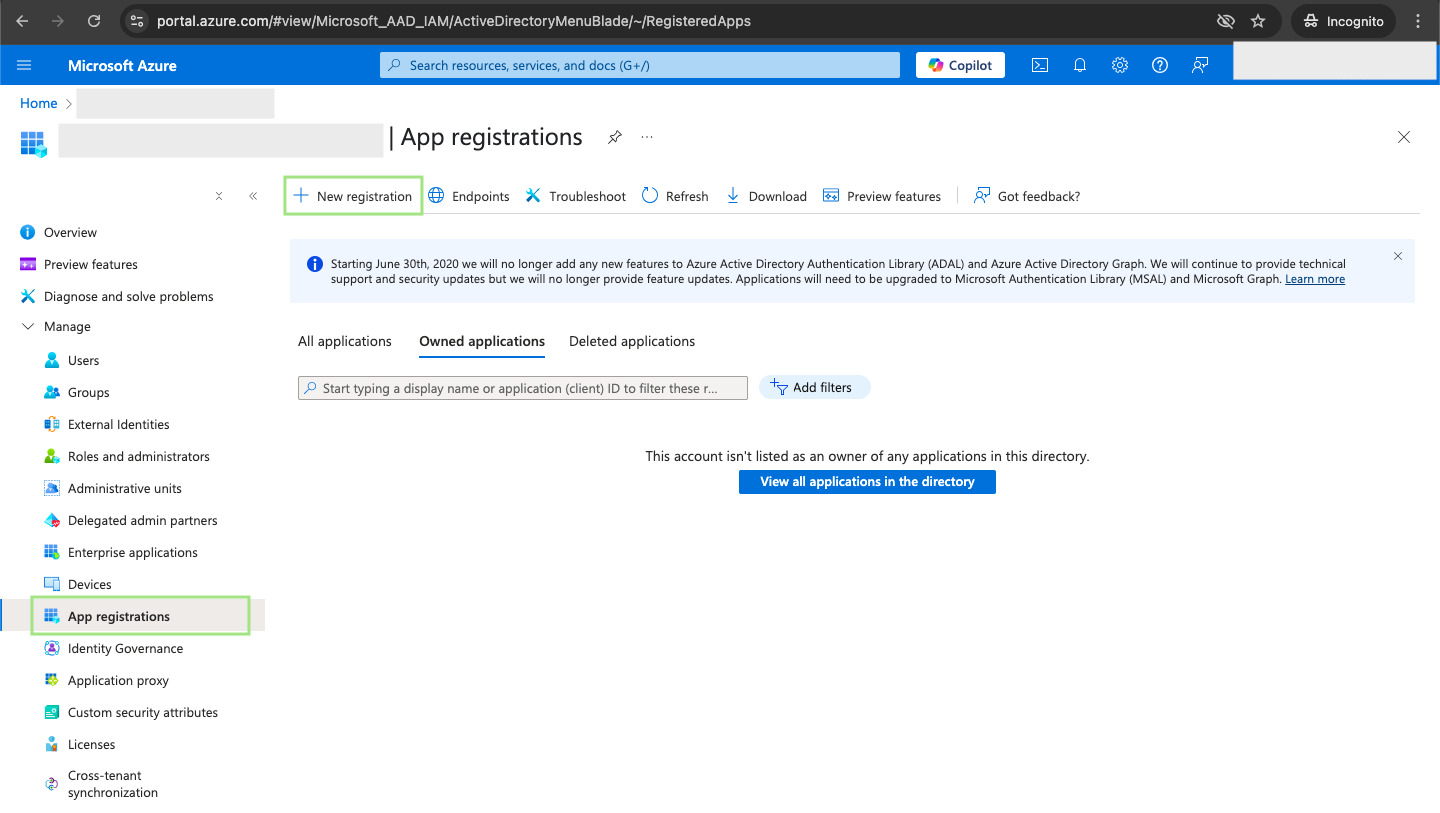Open the top bar Feedback icon

(x=1200, y=65)
